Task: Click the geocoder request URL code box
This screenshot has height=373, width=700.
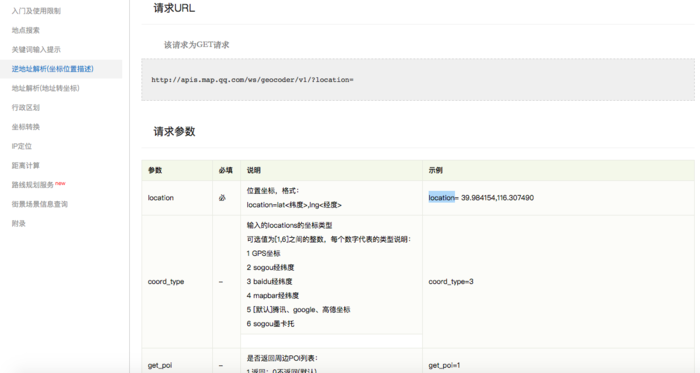Action: [418, 79]
